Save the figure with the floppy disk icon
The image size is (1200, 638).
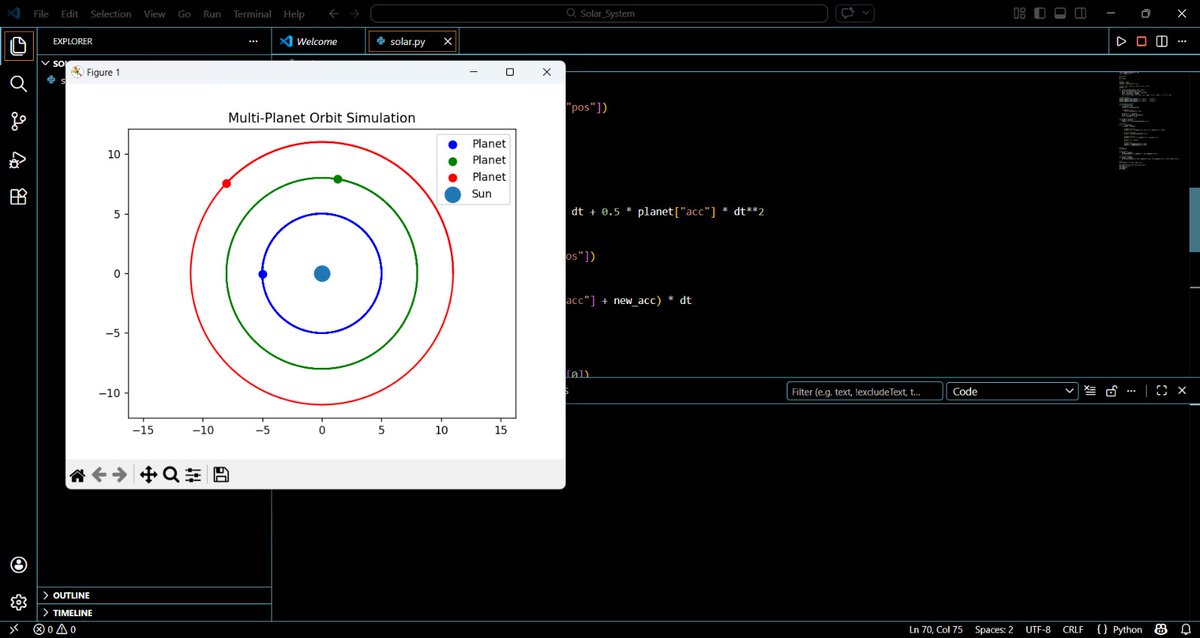point(221,475)
